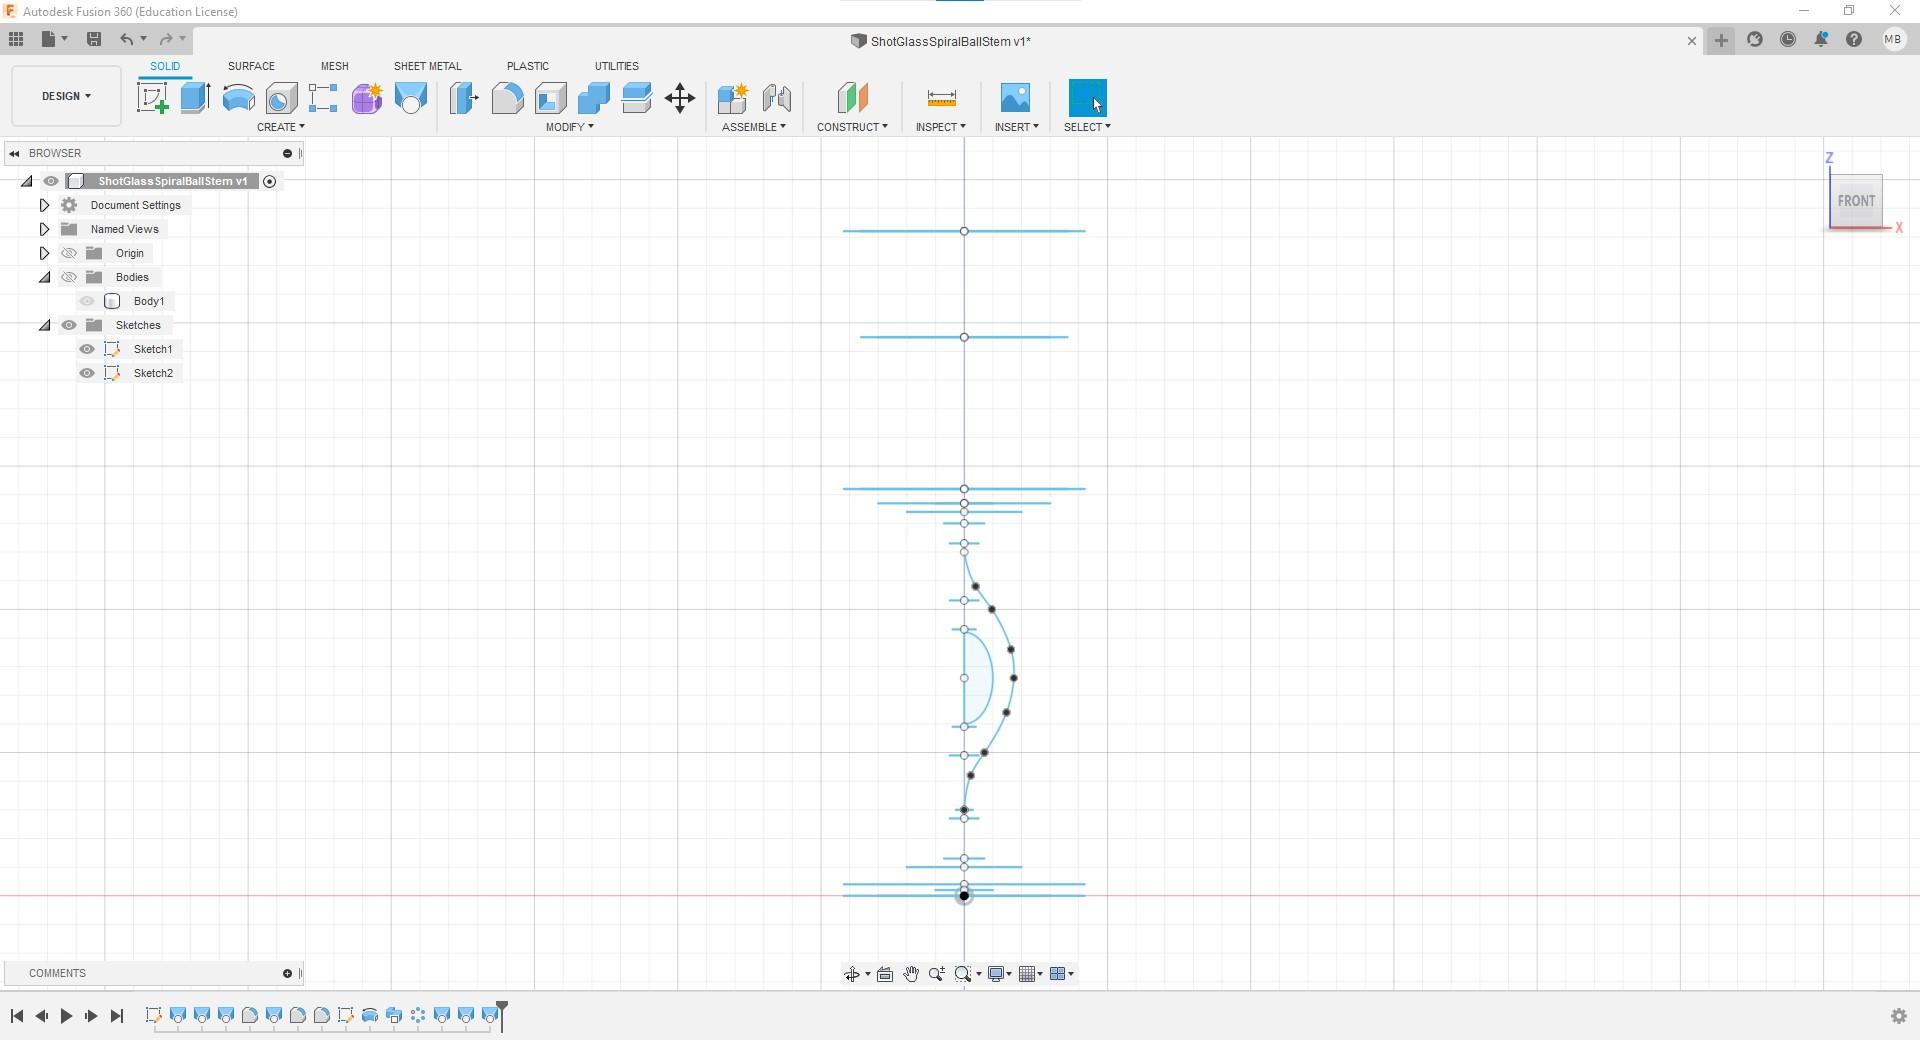Select the Extrude tool
Image resolution: width=1920 pixels, height=1040 pixels.
[x=195, y=98]
